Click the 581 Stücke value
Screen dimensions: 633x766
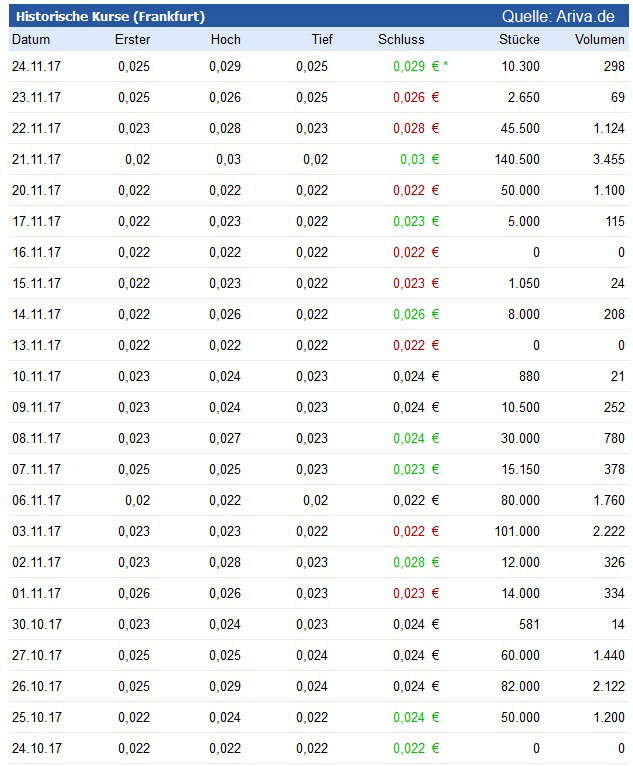(x=527, y=624)
